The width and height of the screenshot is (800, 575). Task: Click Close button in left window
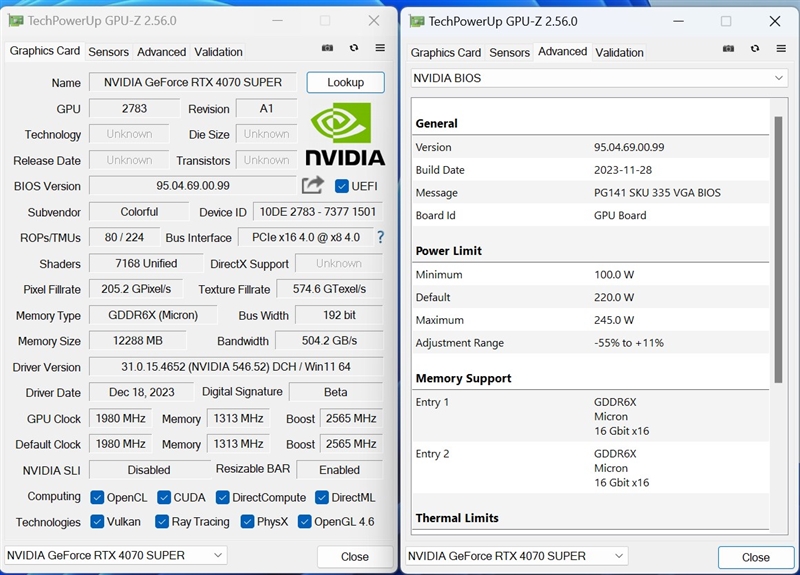355,557
